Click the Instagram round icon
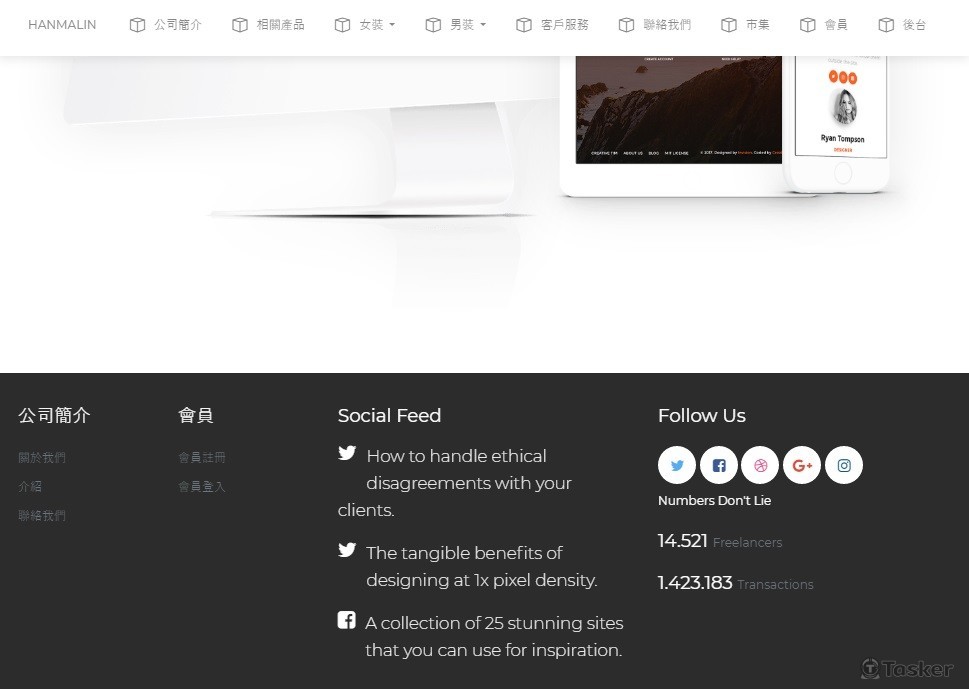 pos(844,465)
